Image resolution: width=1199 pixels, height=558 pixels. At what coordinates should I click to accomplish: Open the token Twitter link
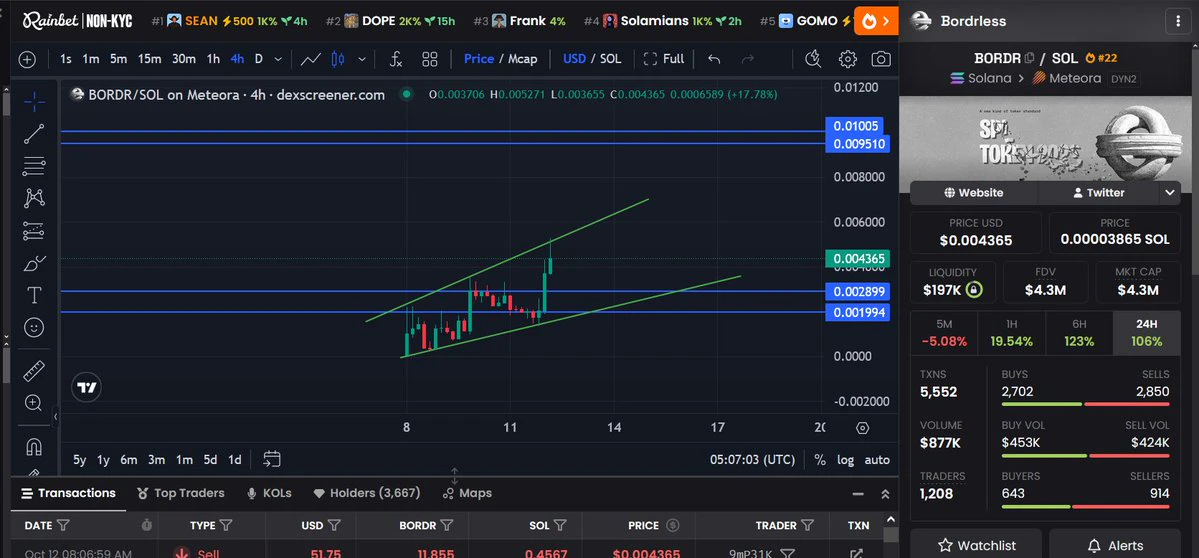pos(1099,193)
